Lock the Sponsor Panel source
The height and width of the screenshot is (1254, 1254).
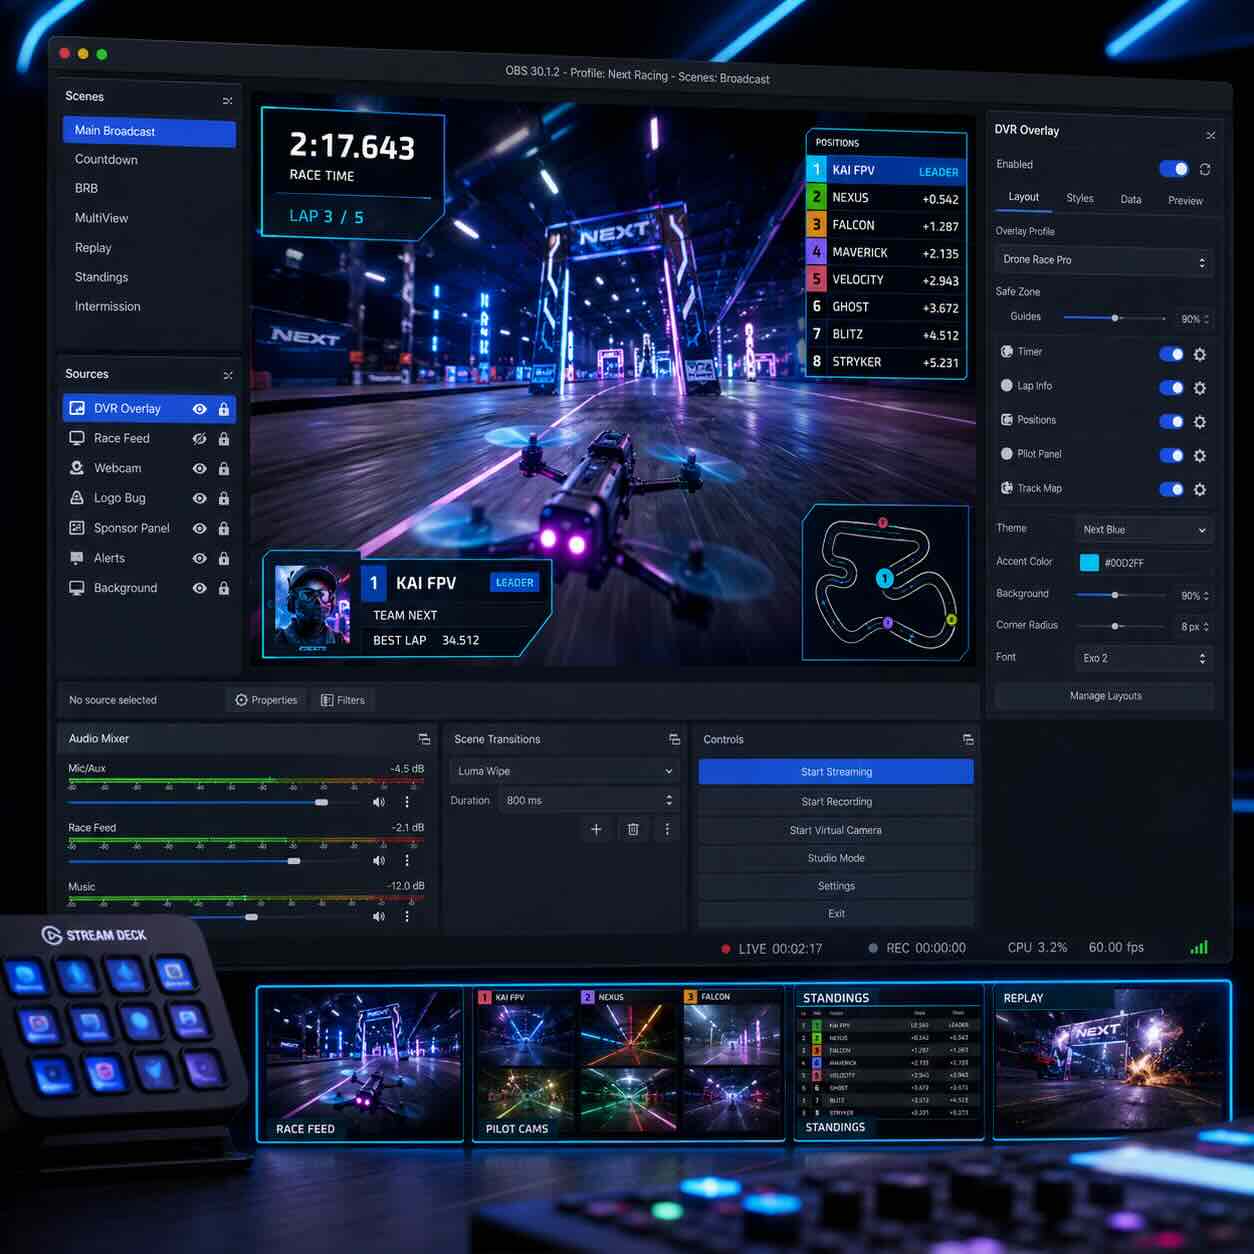(224, 529)
